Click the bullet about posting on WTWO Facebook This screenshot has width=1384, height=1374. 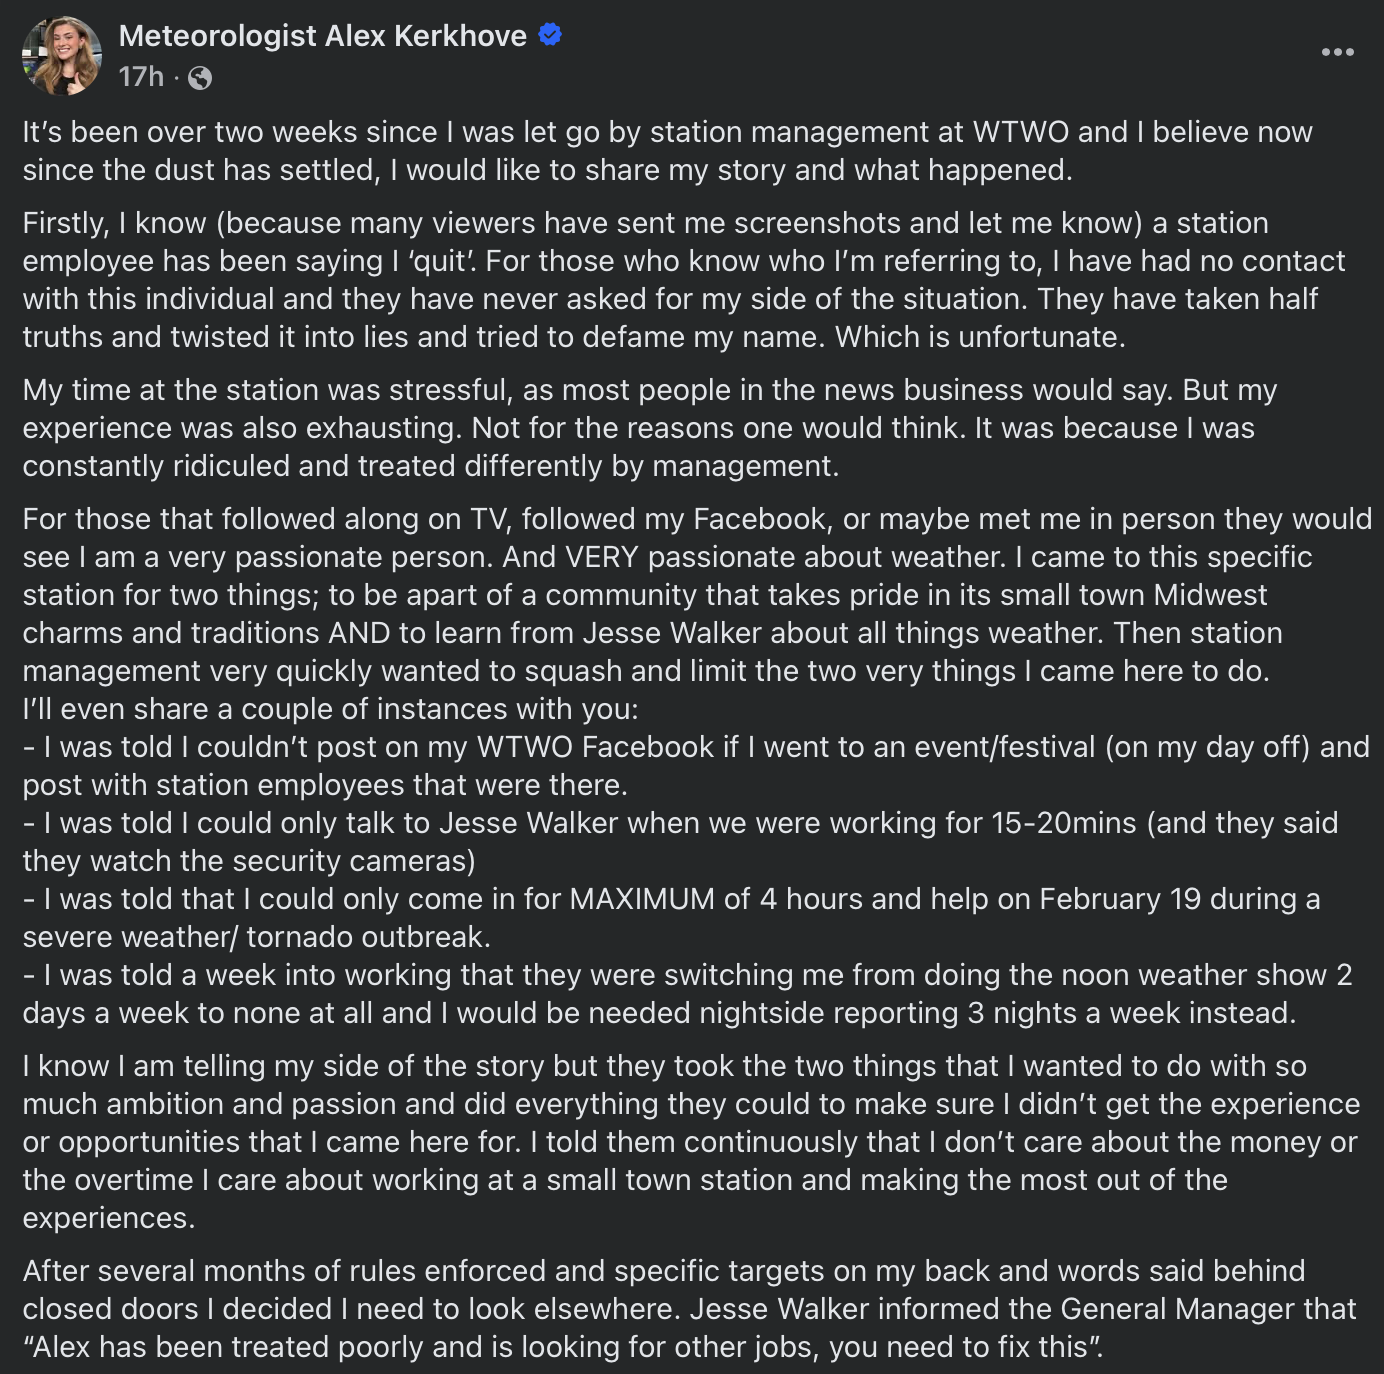(x=696, y=766)
